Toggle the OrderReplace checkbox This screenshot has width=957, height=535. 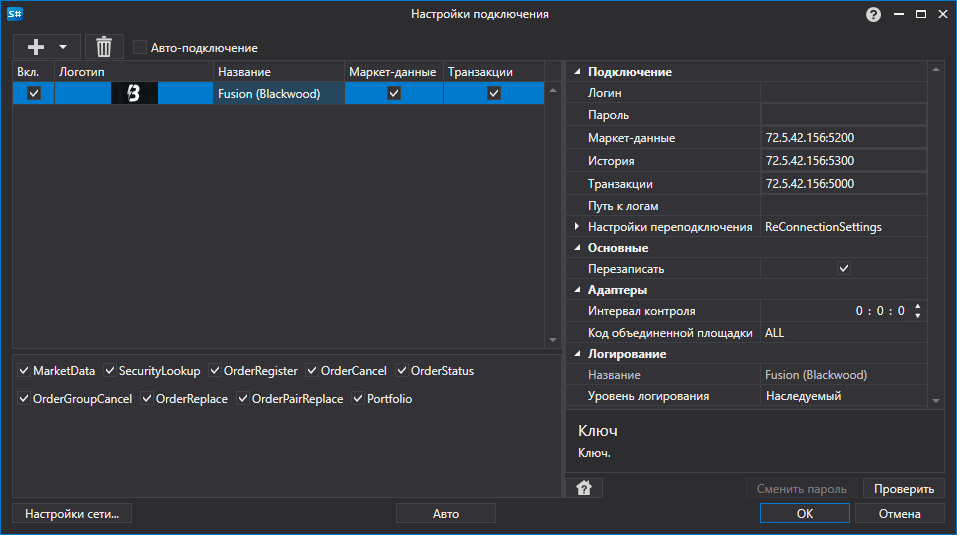point(146,398)
